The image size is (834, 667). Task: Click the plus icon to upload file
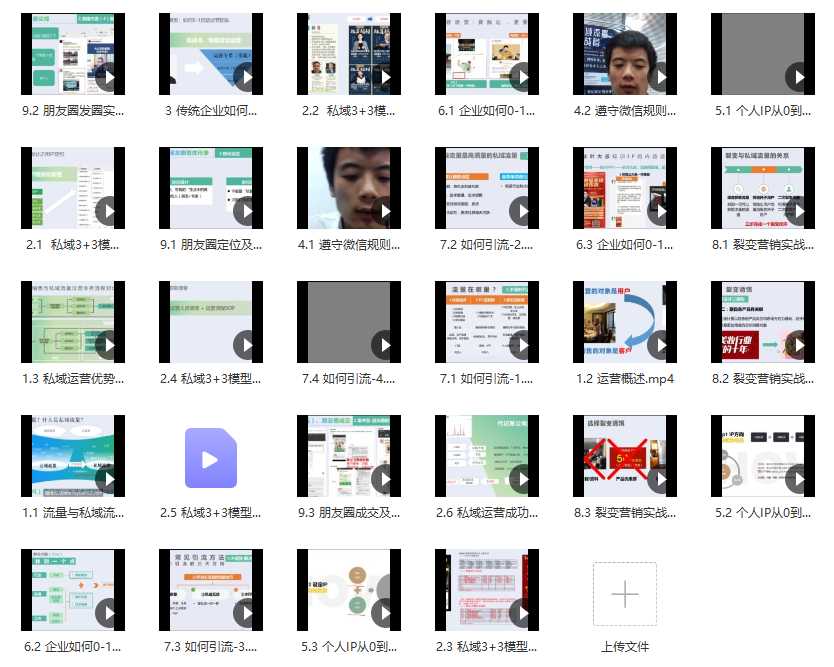624,594
